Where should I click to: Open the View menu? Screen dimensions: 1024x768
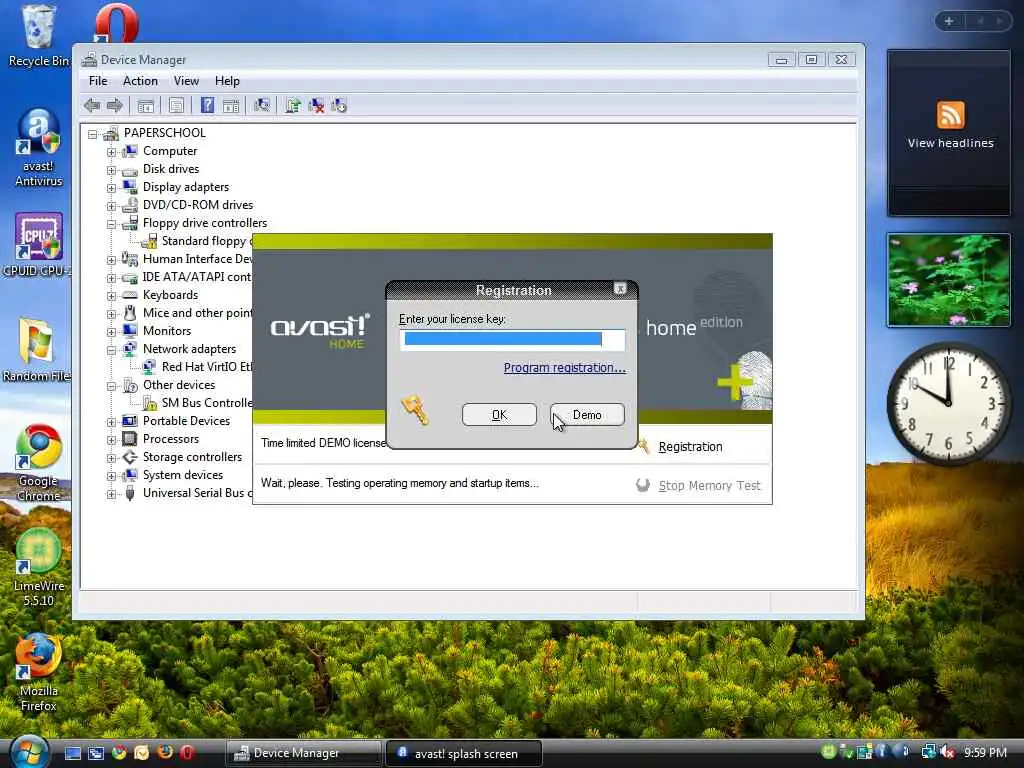(x=186, y=81)
